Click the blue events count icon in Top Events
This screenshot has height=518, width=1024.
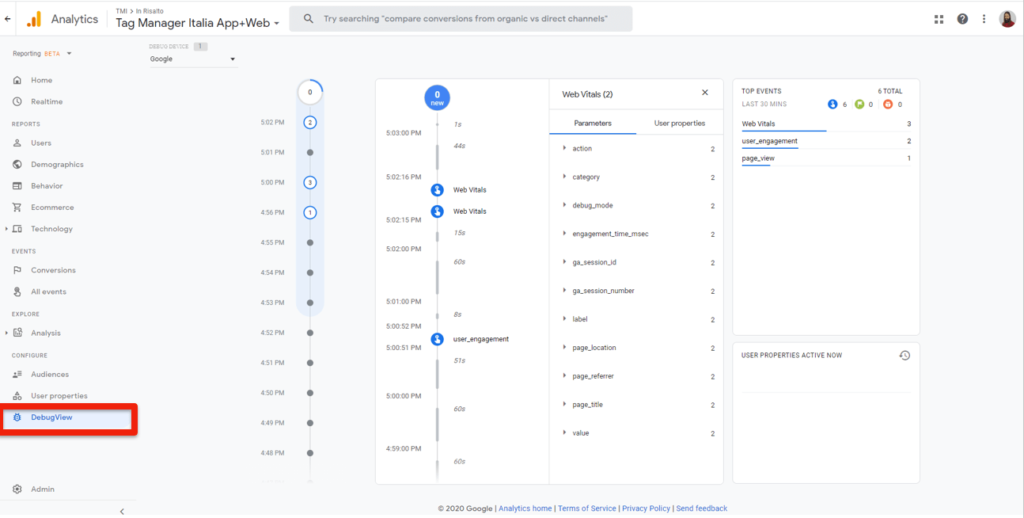(832, 105)
